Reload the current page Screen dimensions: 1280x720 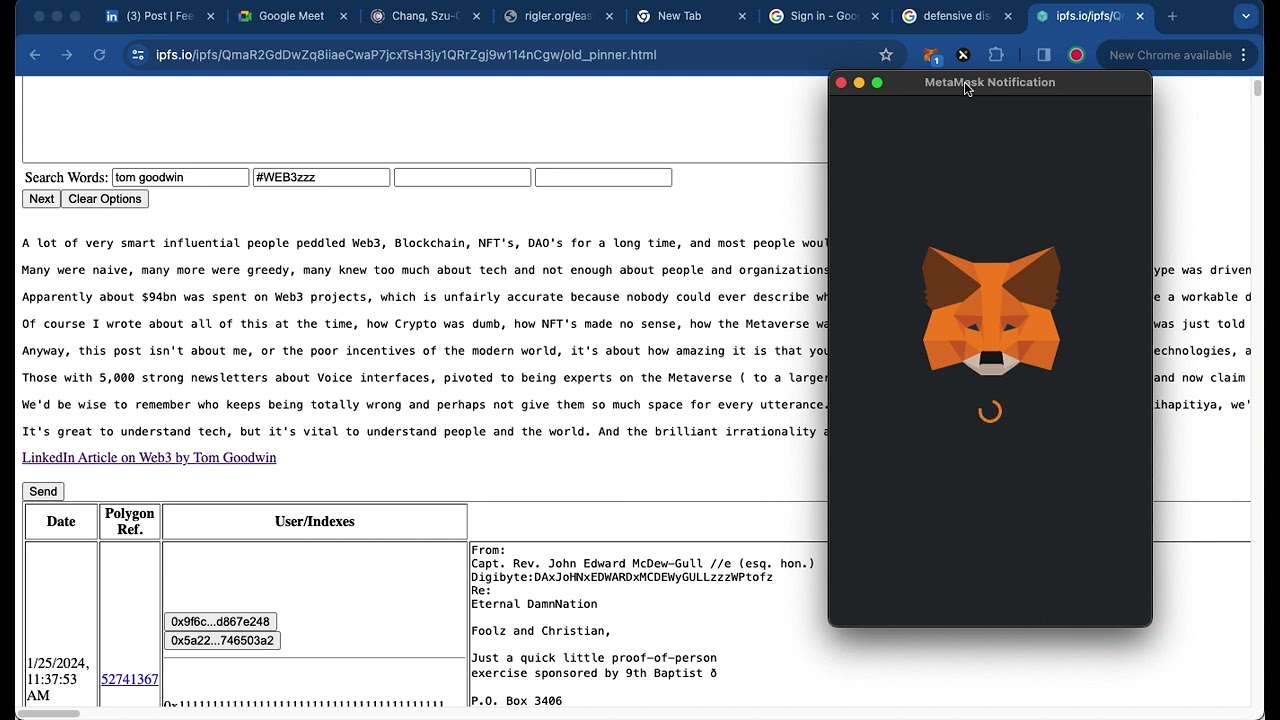point(99,55)
